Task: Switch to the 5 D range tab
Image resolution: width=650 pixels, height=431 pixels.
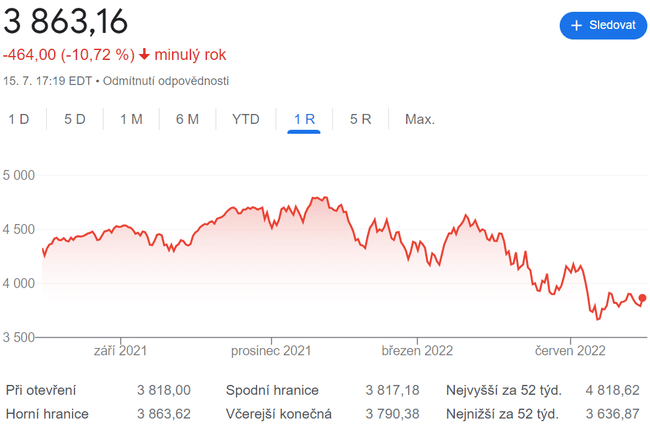Action: 75,119
